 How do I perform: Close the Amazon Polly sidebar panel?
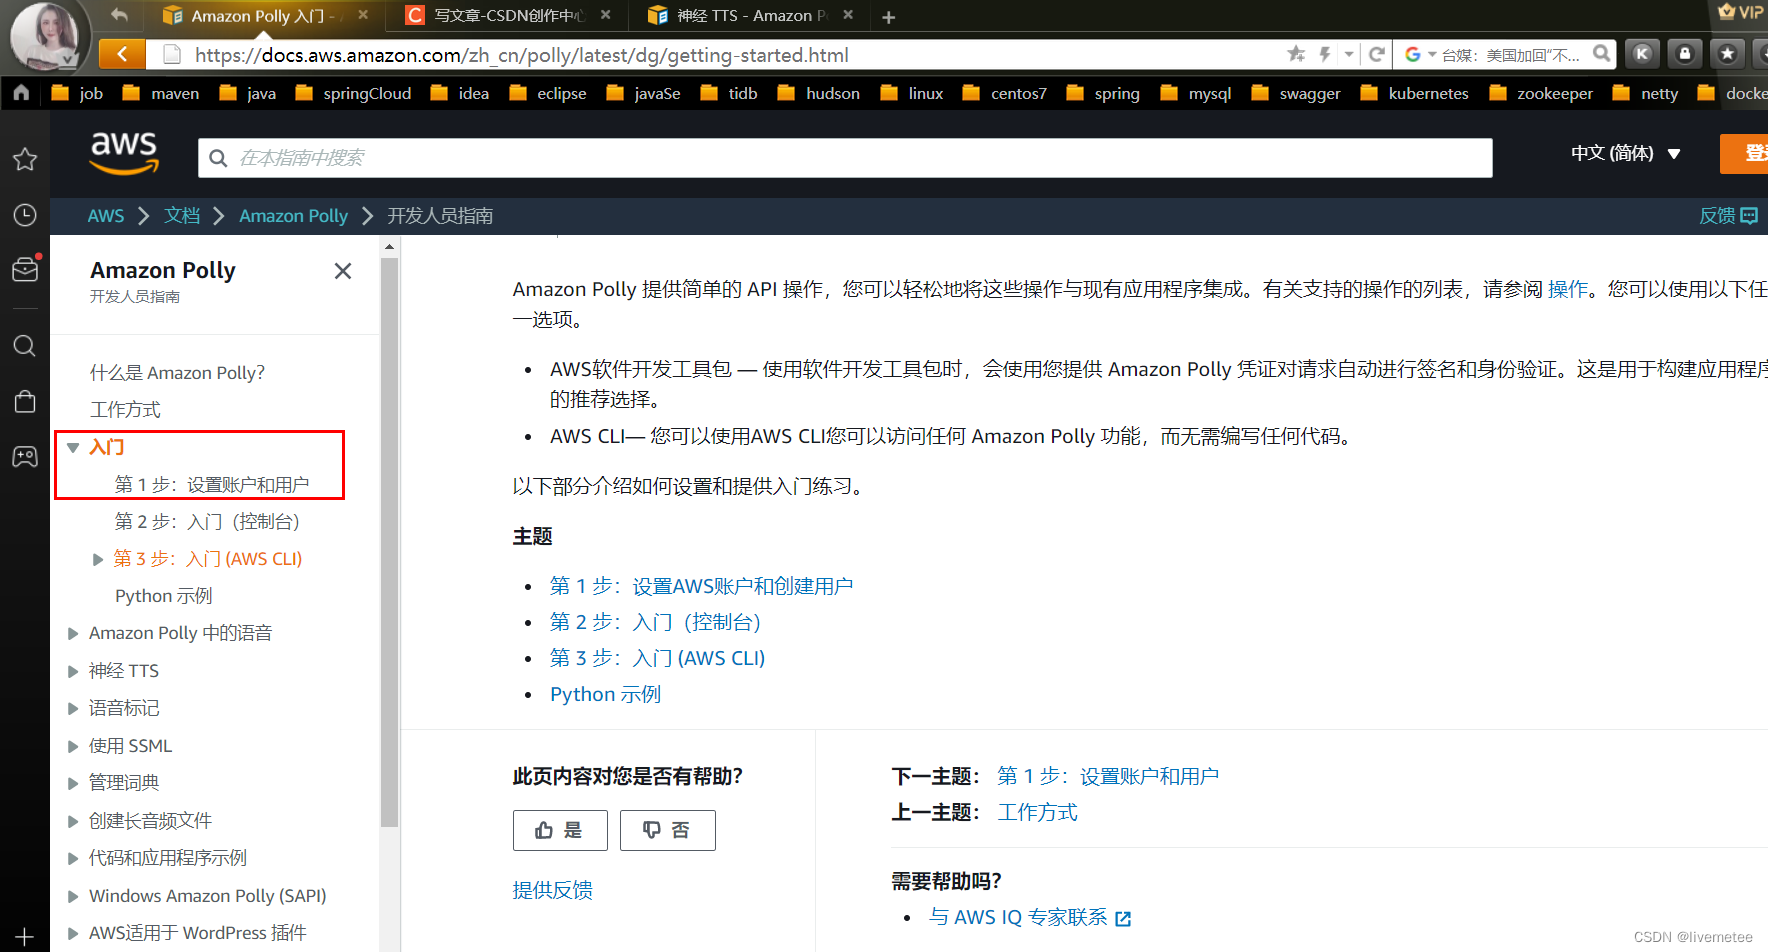coord(343,271)
